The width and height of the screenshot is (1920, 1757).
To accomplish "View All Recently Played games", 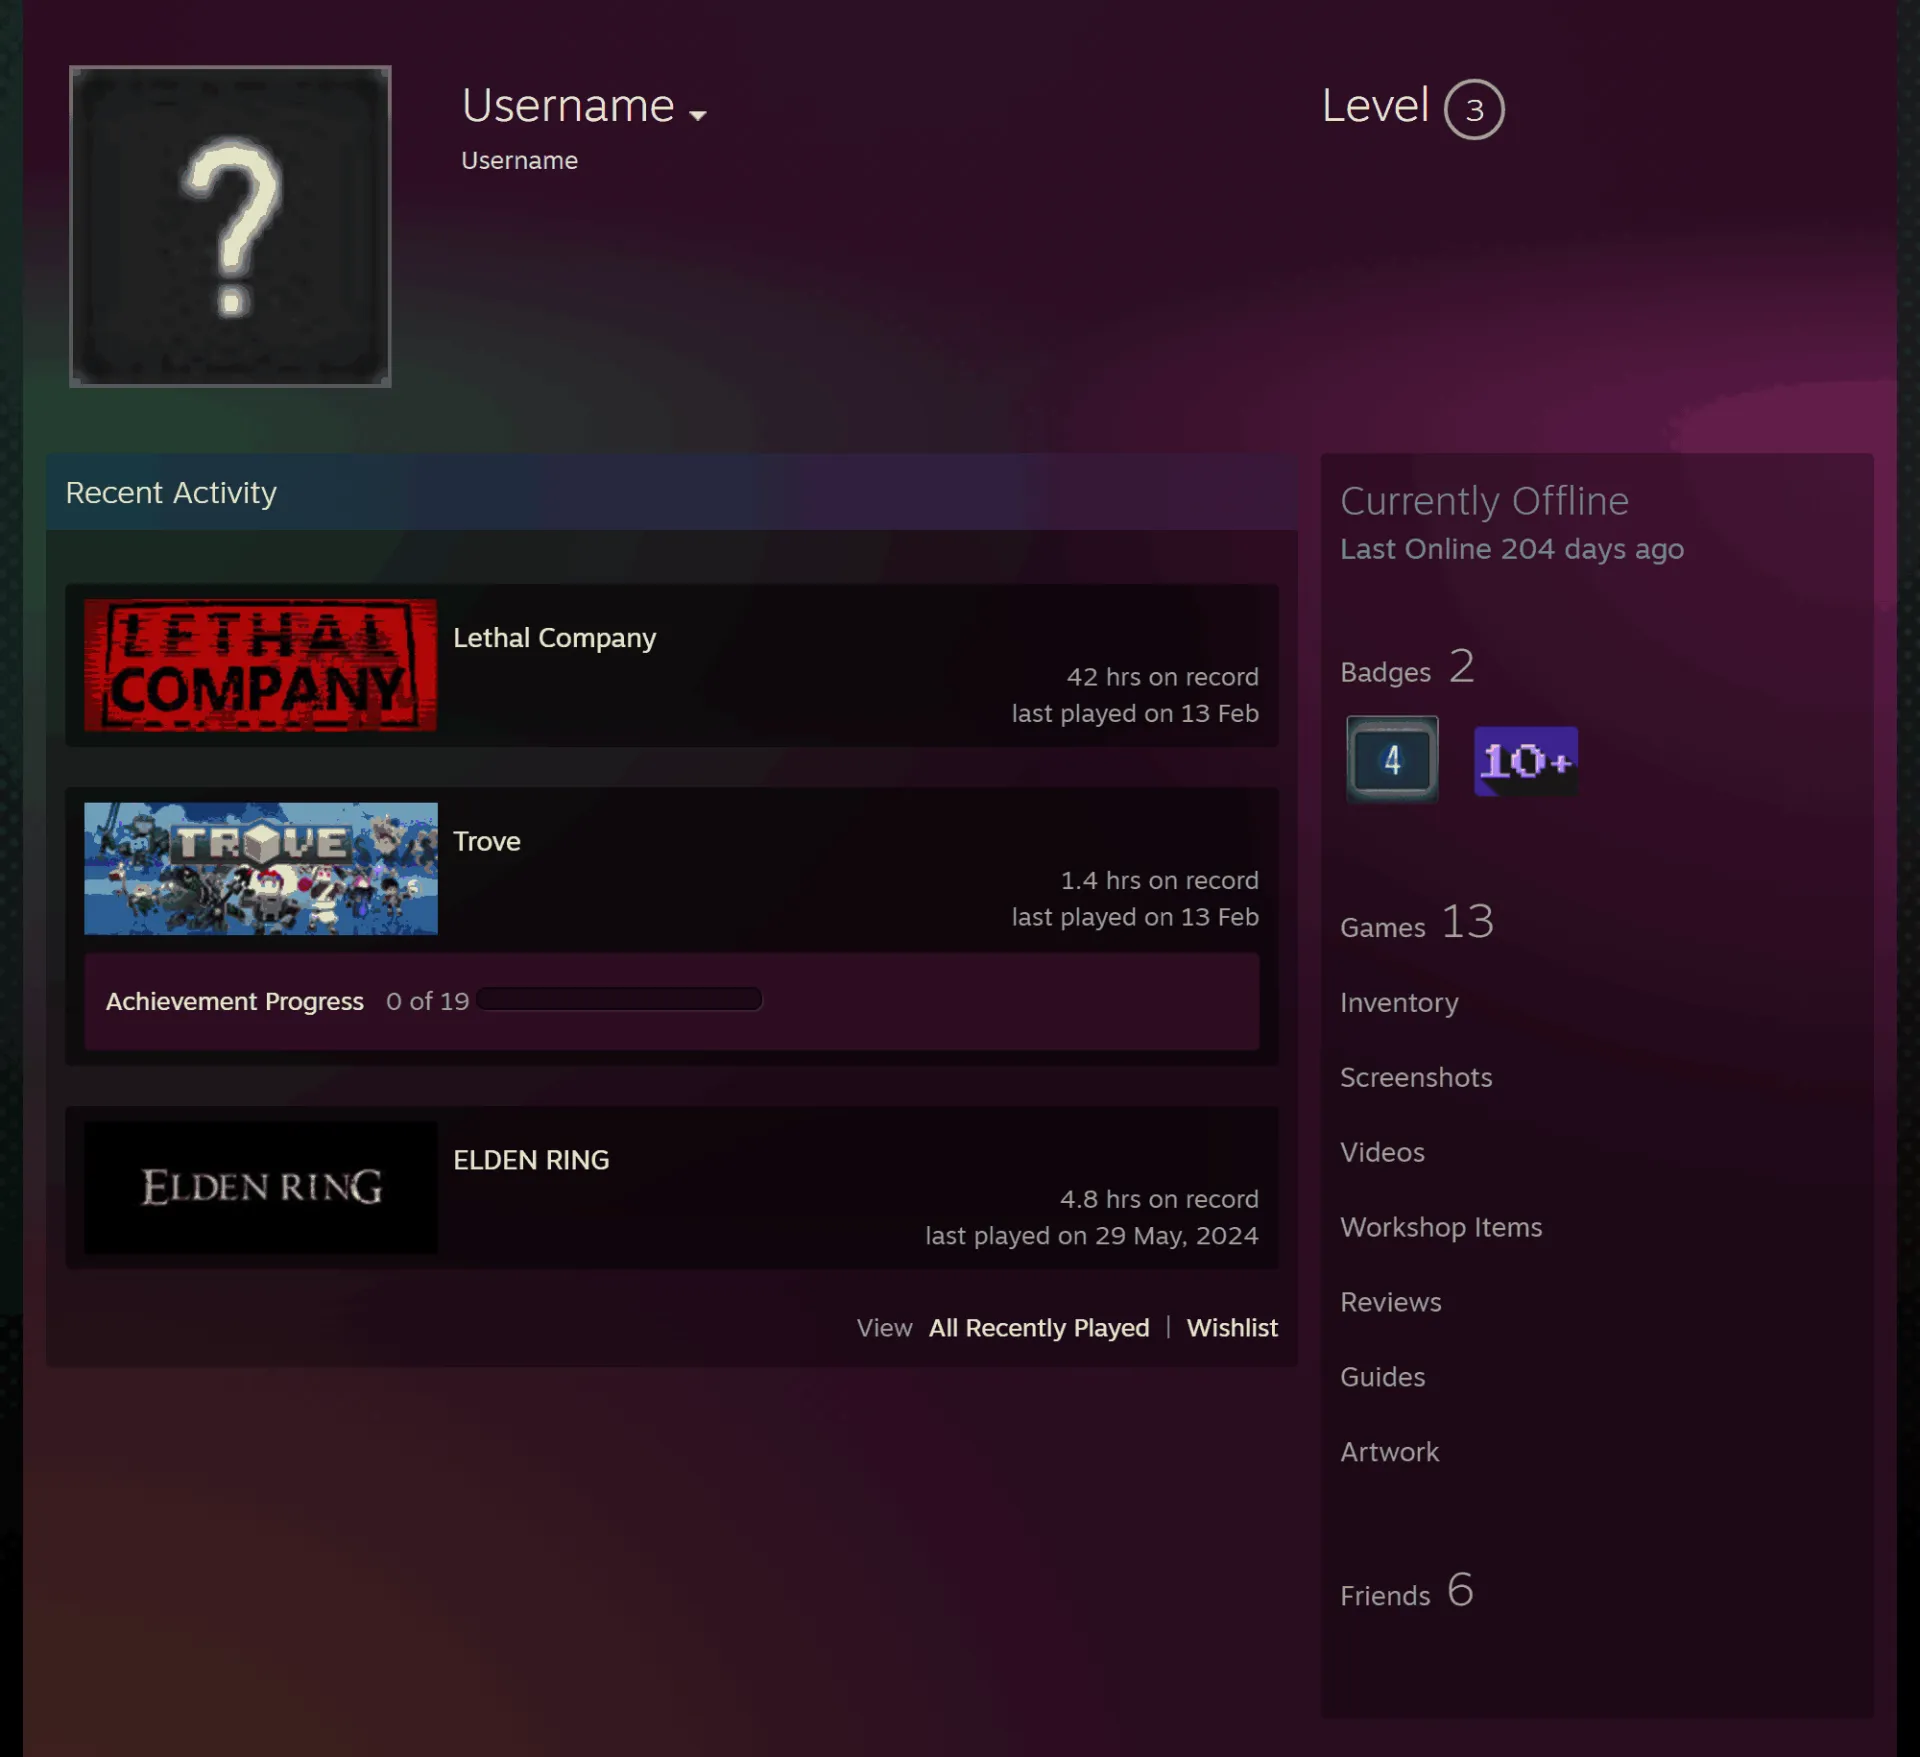I will tap(1039, 1328).
